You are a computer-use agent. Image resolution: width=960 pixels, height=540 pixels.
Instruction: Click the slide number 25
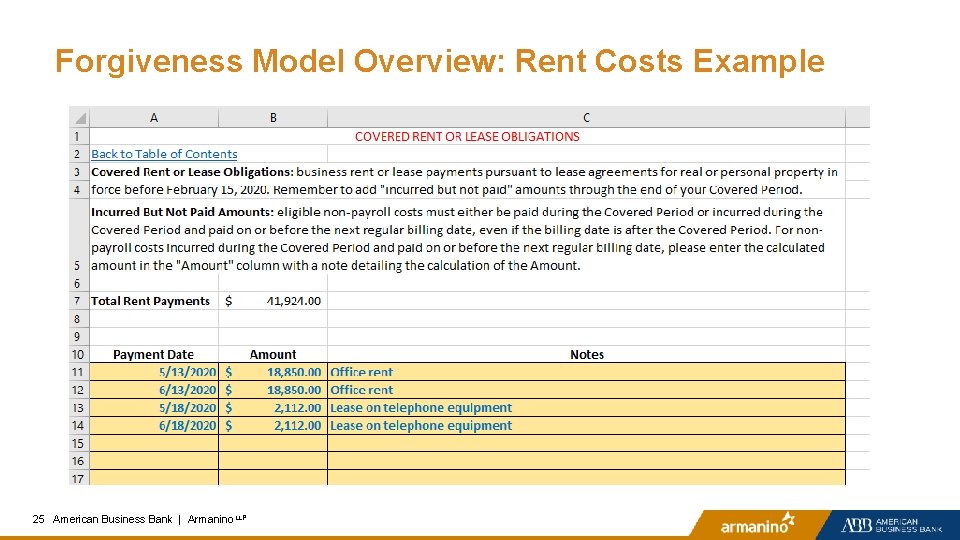pos(39,519)
